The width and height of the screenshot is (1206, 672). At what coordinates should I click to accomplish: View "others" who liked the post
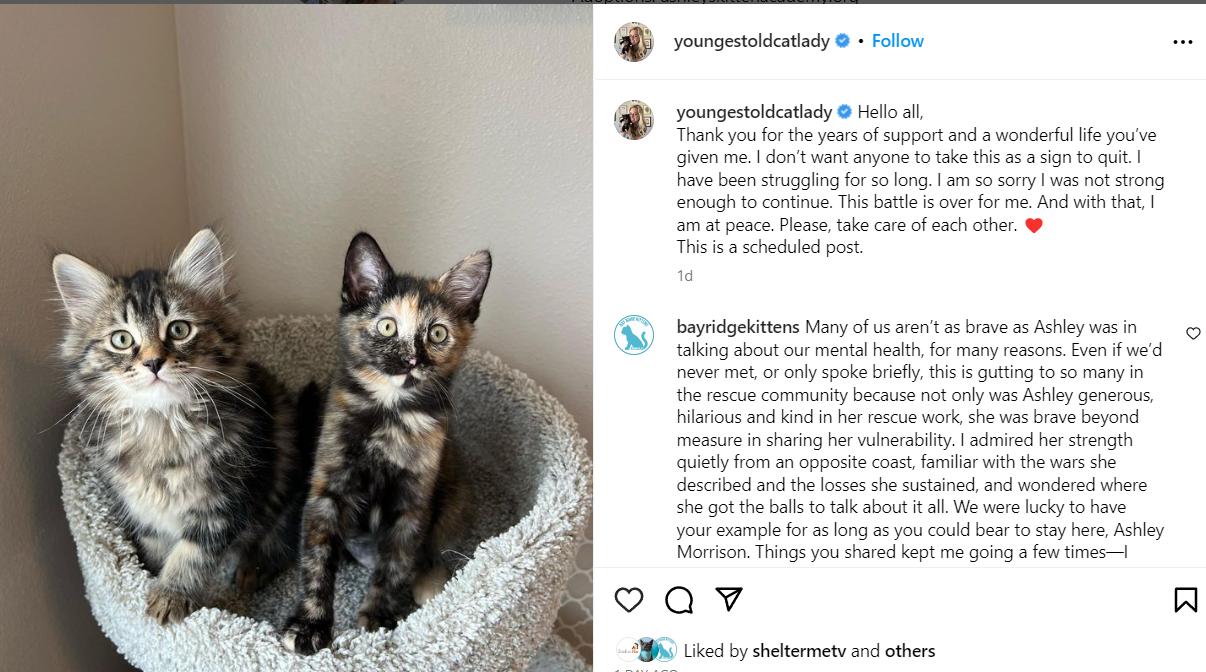click(x=909, y=651)
